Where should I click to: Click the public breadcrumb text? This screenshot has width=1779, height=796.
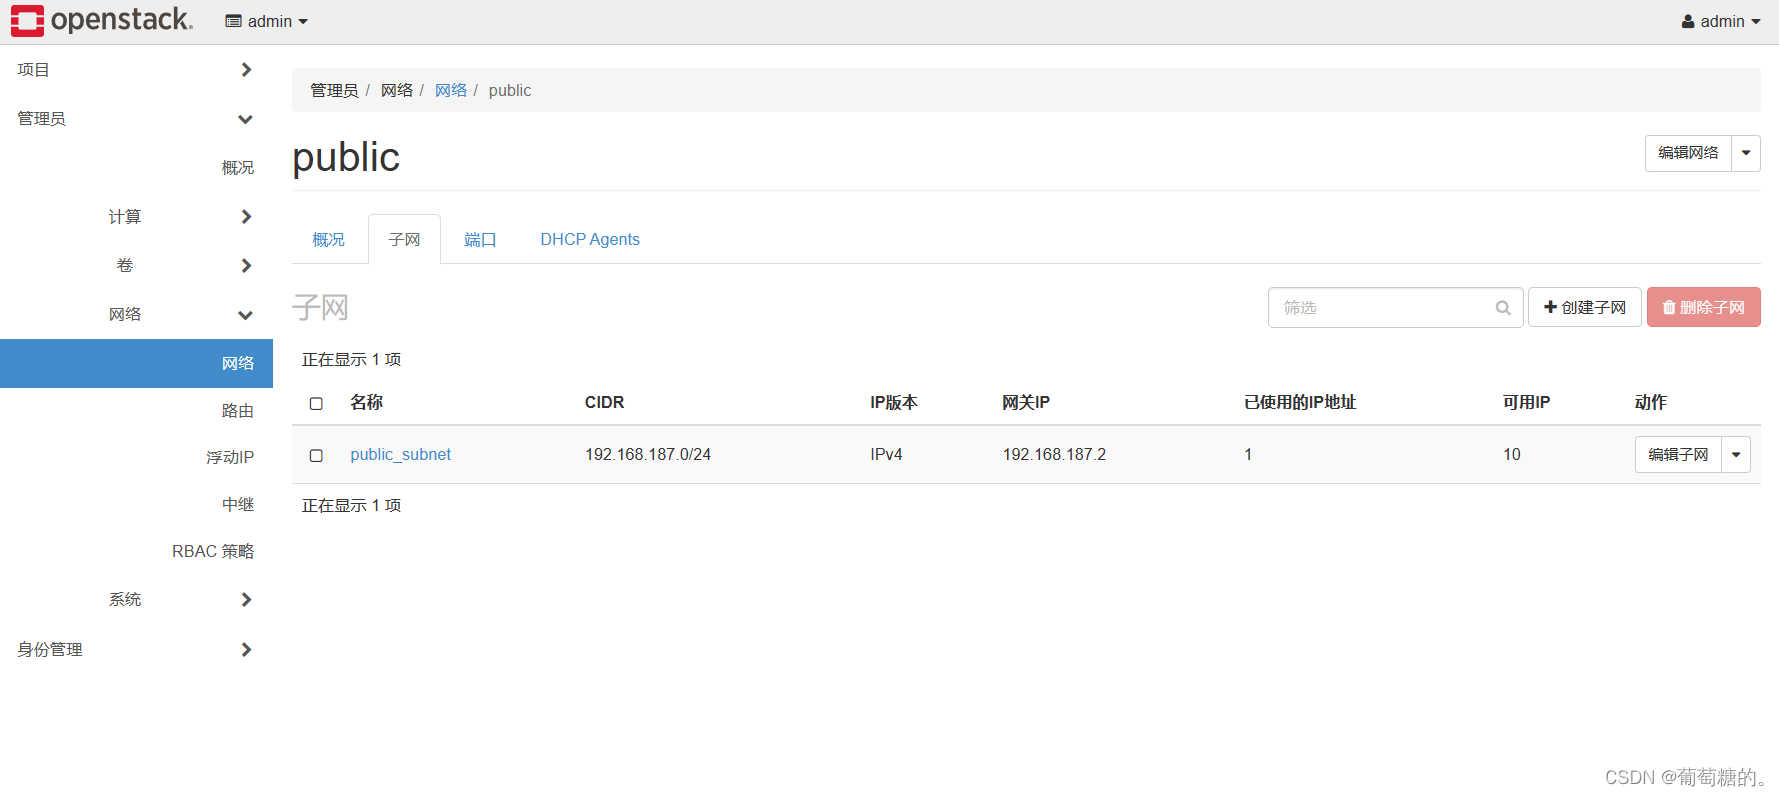pos(510,90)
